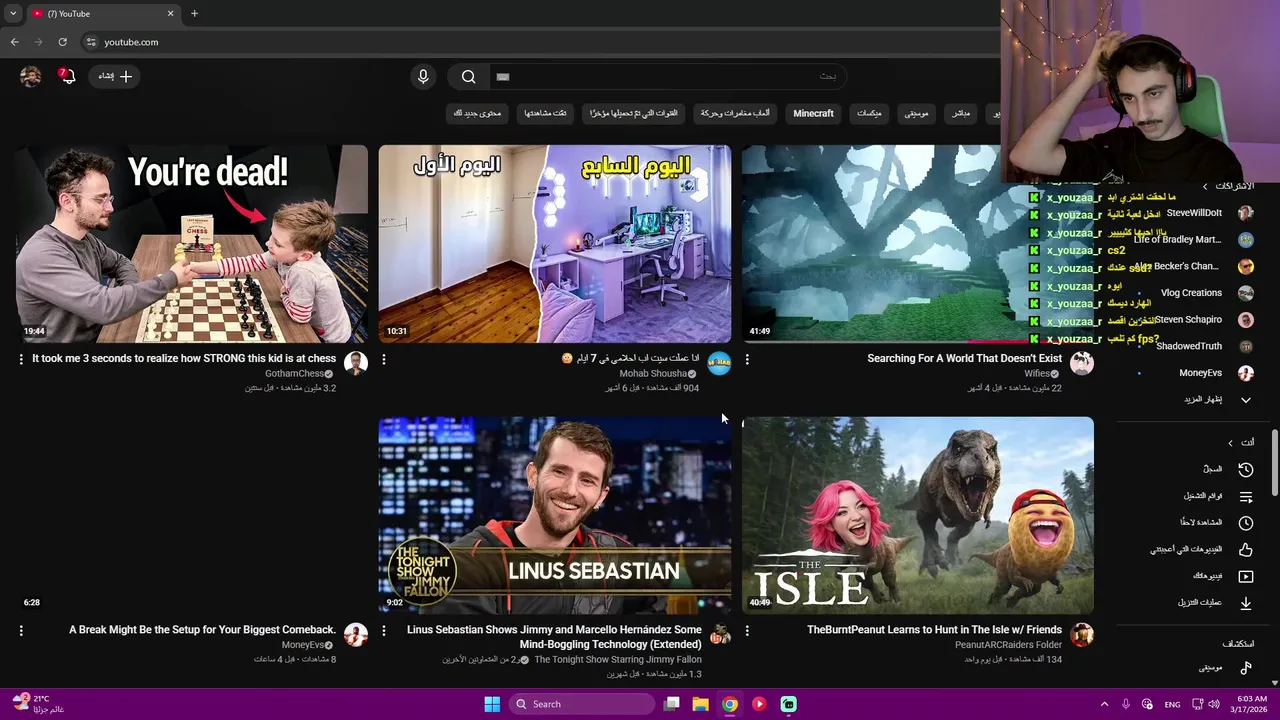Select the ميكسات filter chip
Screen dimensions: 1280x720
pyautogui.click(x=869, y=113)
